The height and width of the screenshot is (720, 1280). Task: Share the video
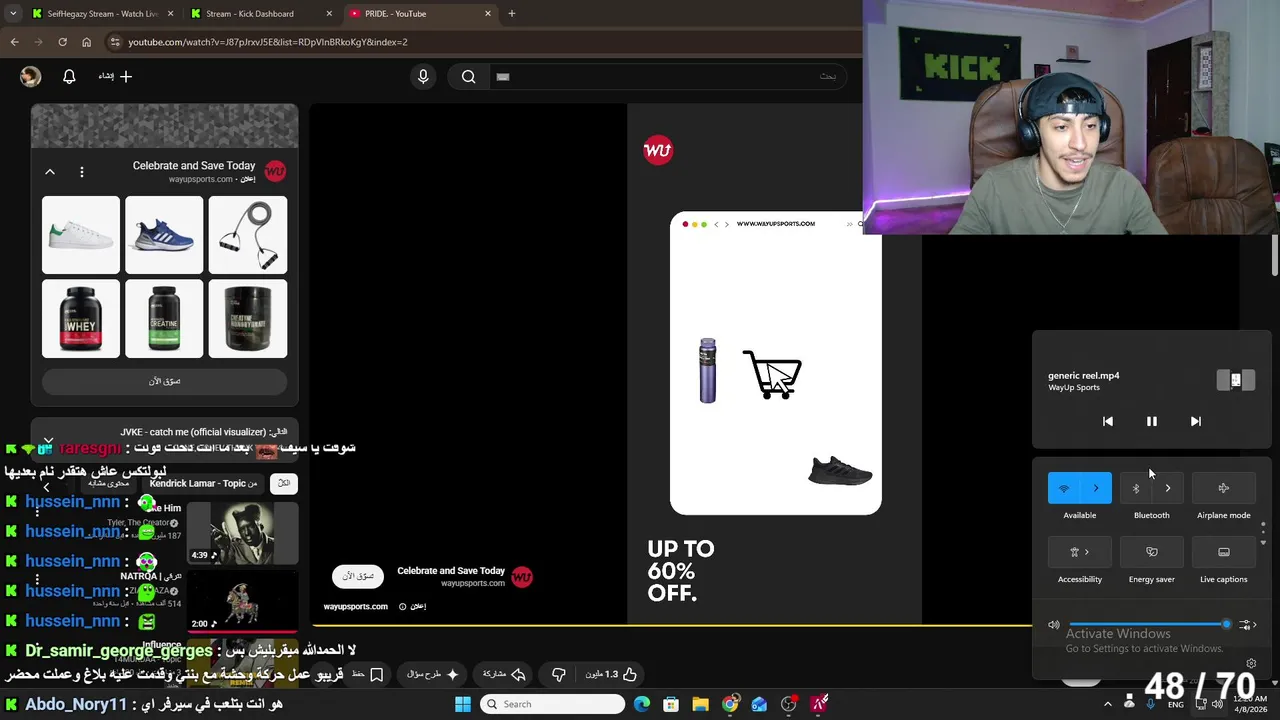(x=505, y=674)
